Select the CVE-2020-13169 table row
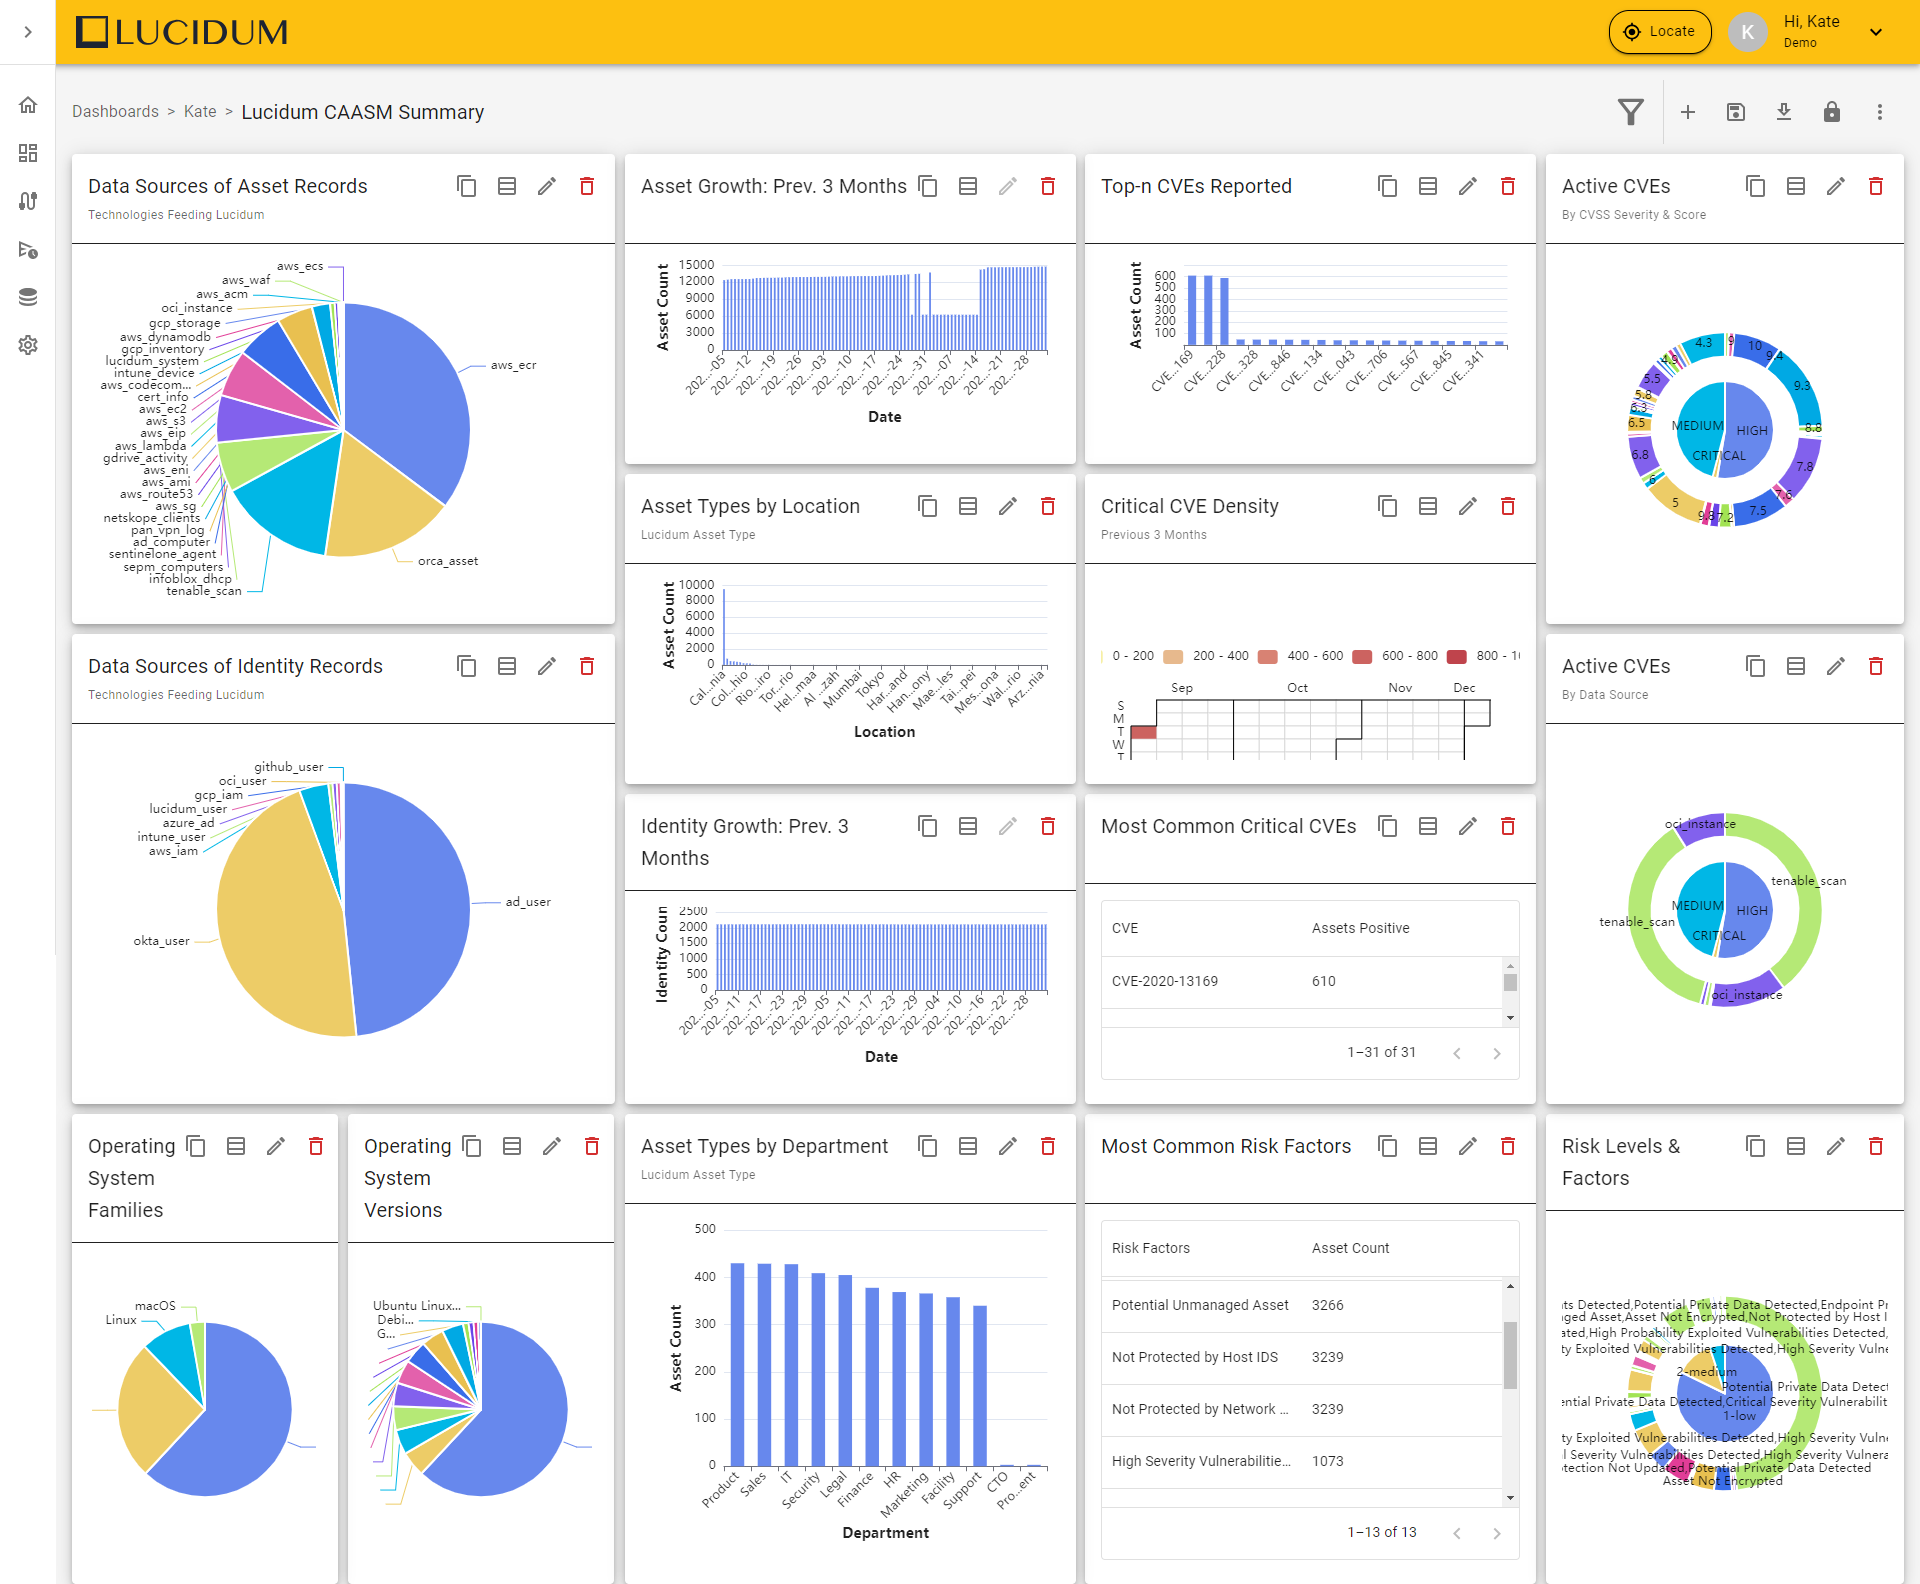The width and height of the screenshot is (1920, 1584). tap(1302, 982)
